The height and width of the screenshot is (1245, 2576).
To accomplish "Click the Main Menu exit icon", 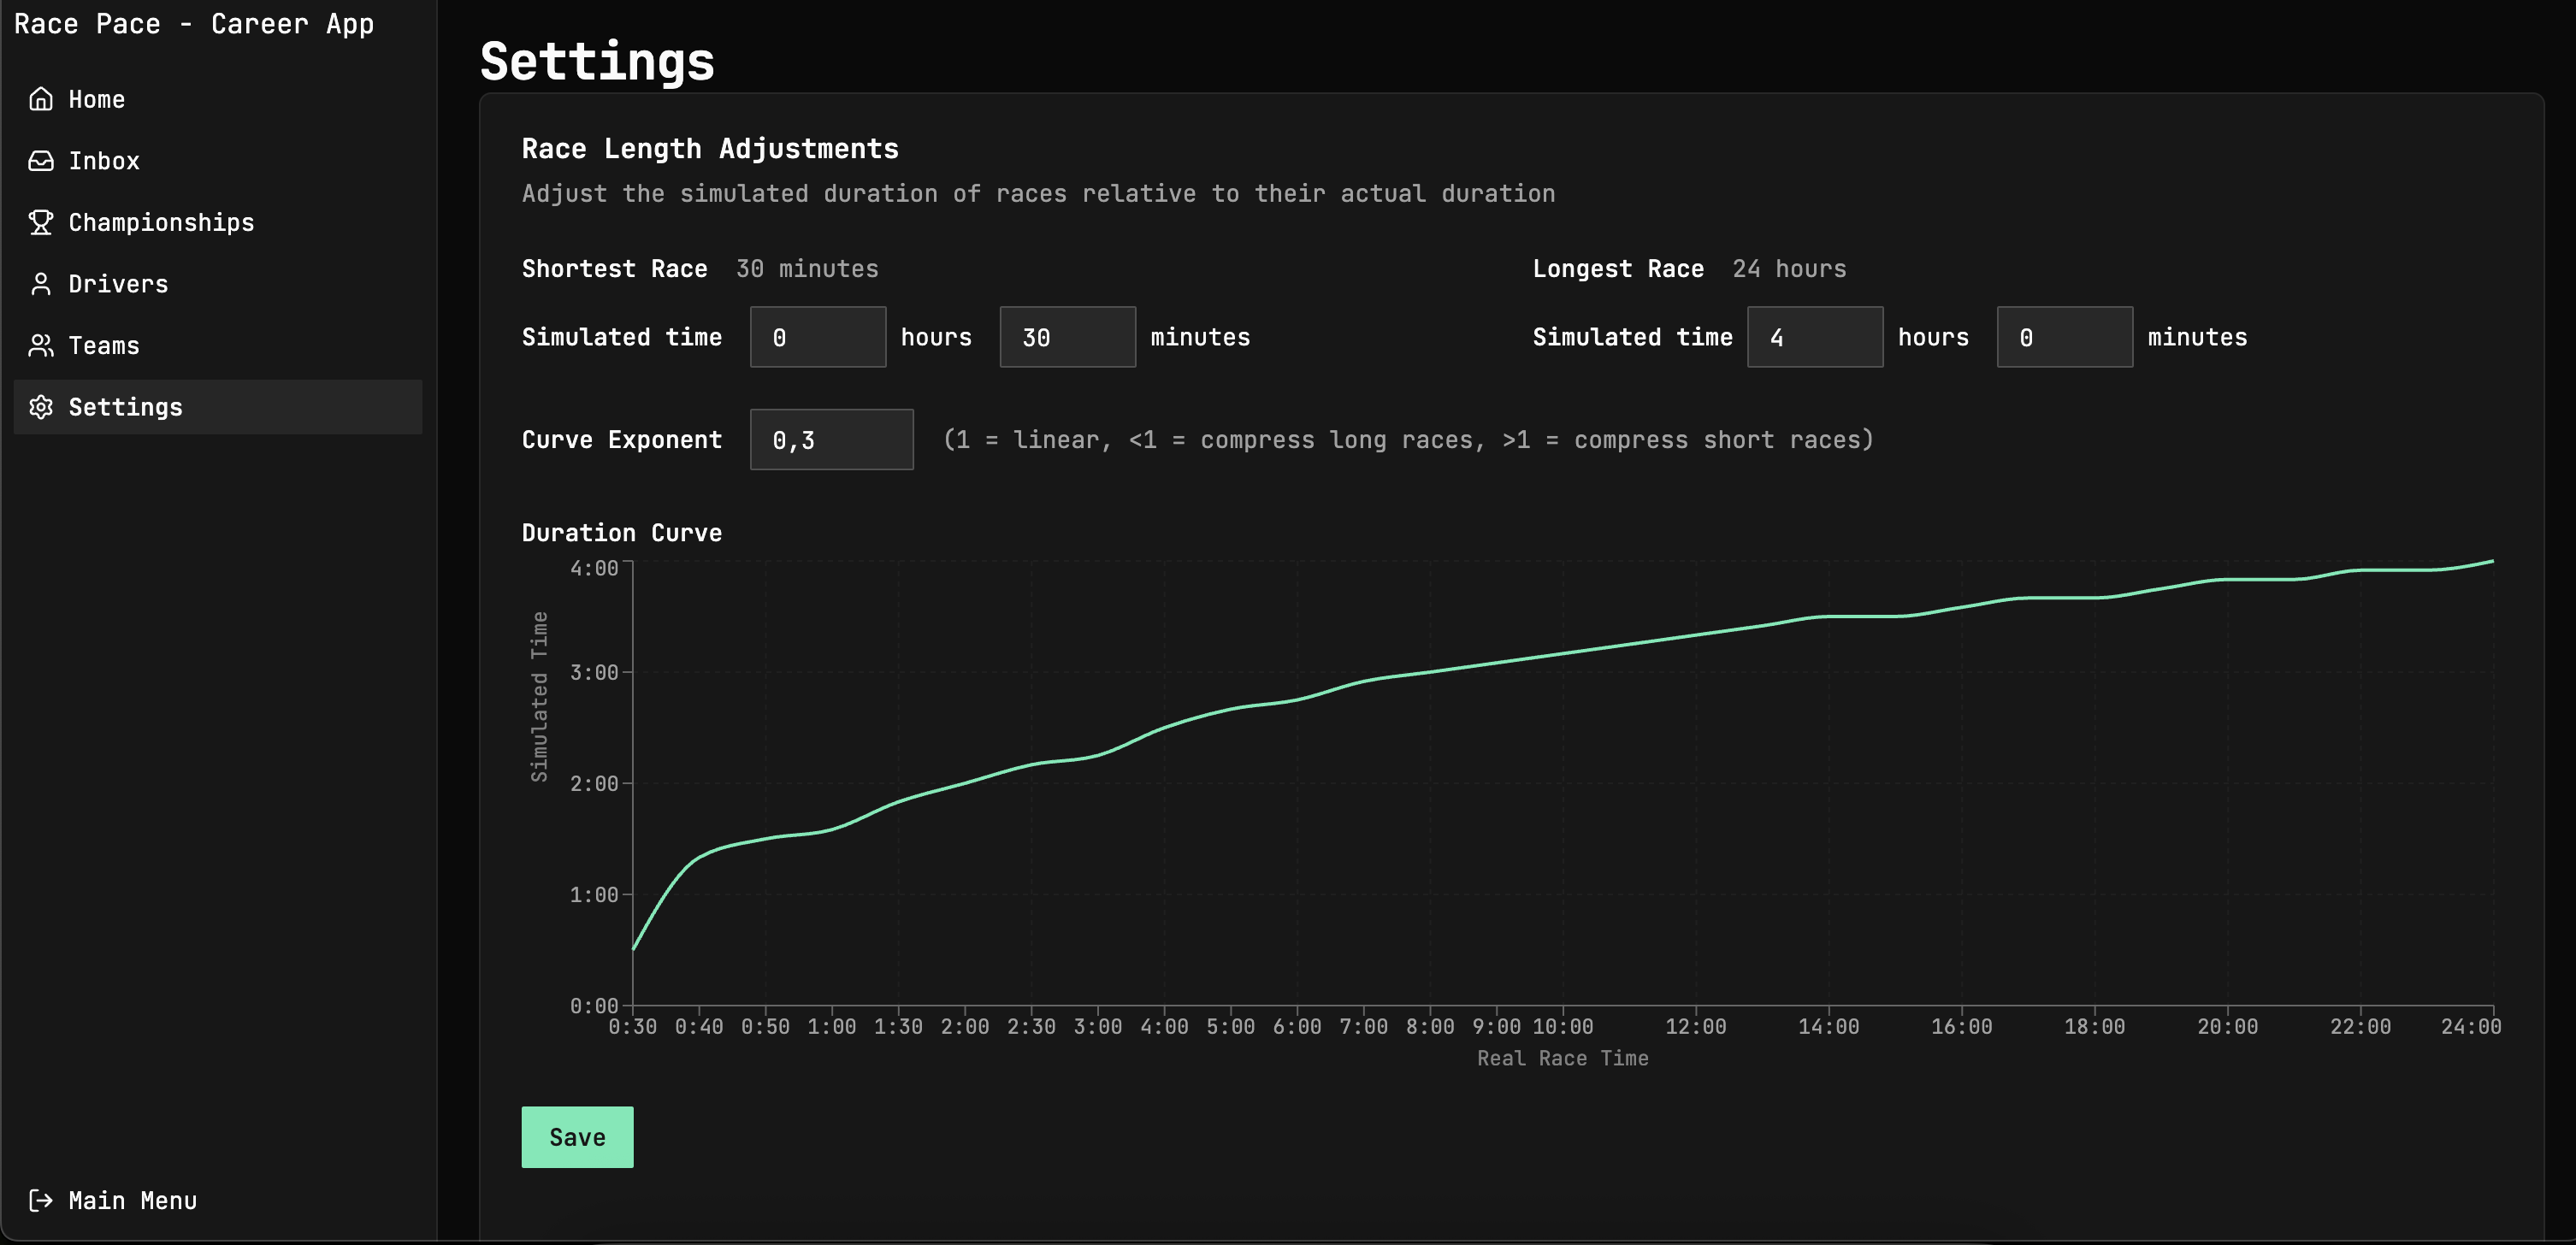I will (x=41, y=1200).
